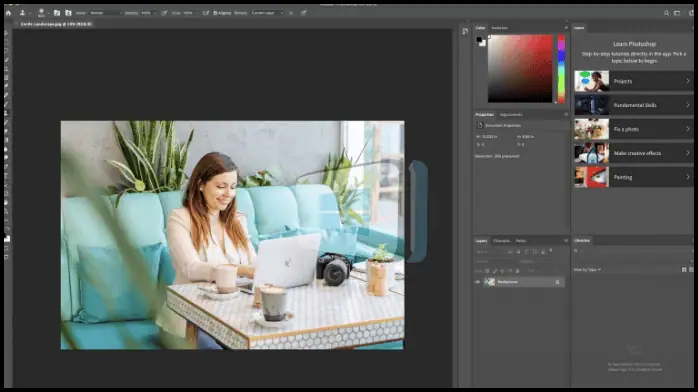This screenshot has width=698, height=392.
Task: Open the collapsed History panel icon
Action: click(465, 31)
